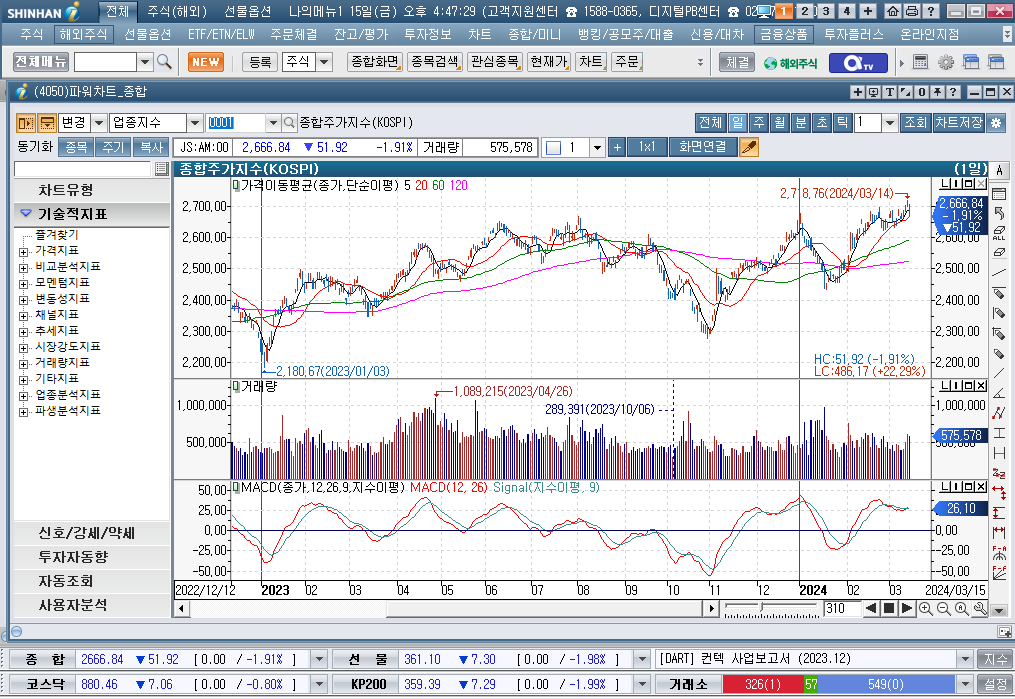The width and height of the screenshot is (1015, 699).
Task: Click the A text tool in right toolbar
Action: point(999,170)
